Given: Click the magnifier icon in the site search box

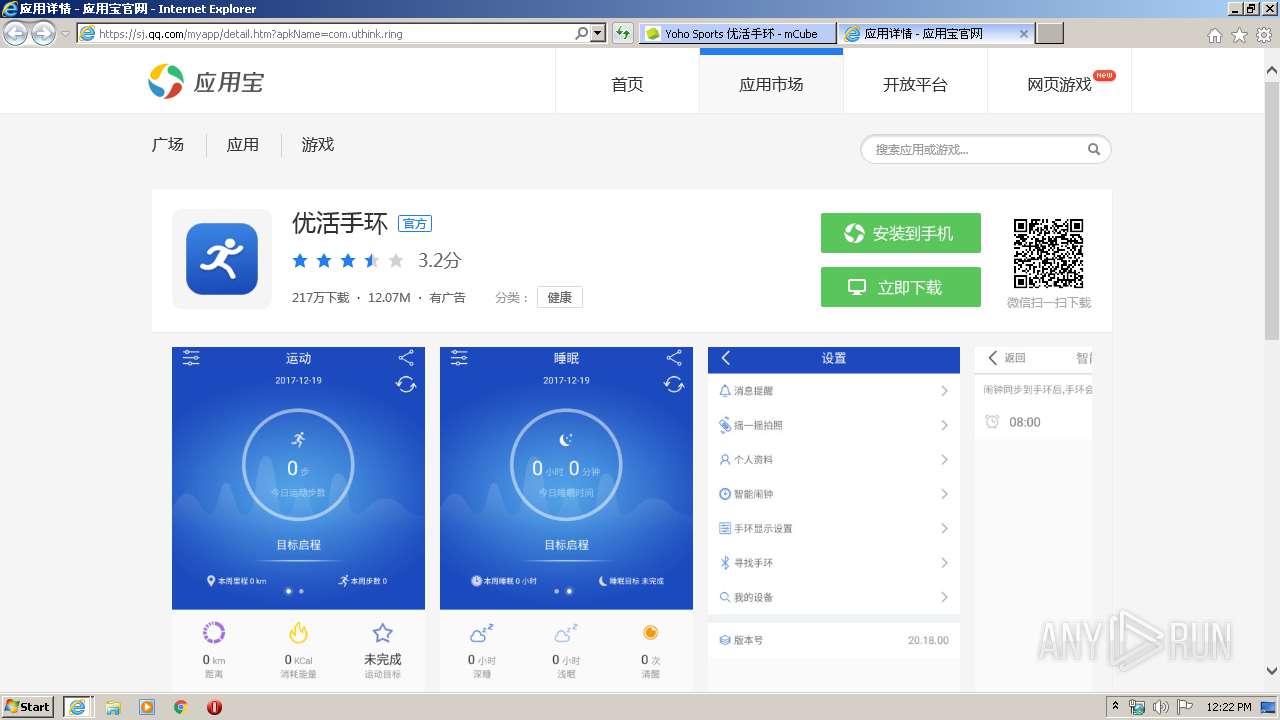Looking at the screenshot, I should click(1094, 150).
